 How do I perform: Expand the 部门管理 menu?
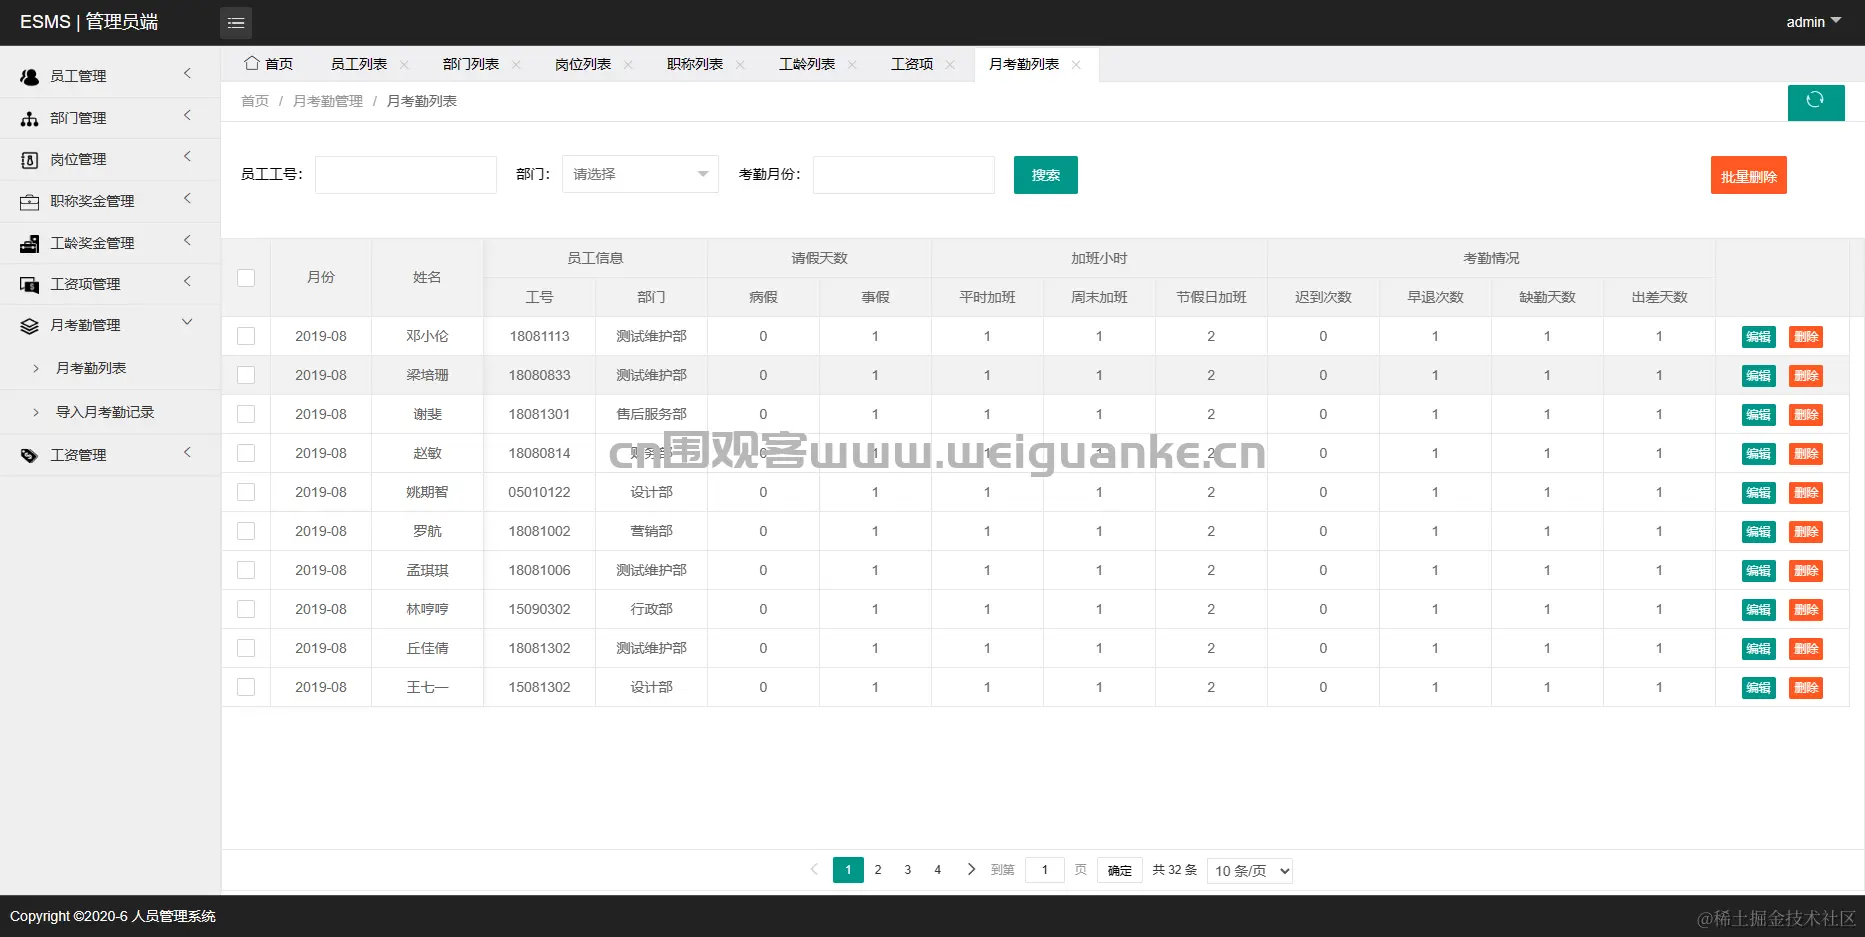click(x=187, y=116)
